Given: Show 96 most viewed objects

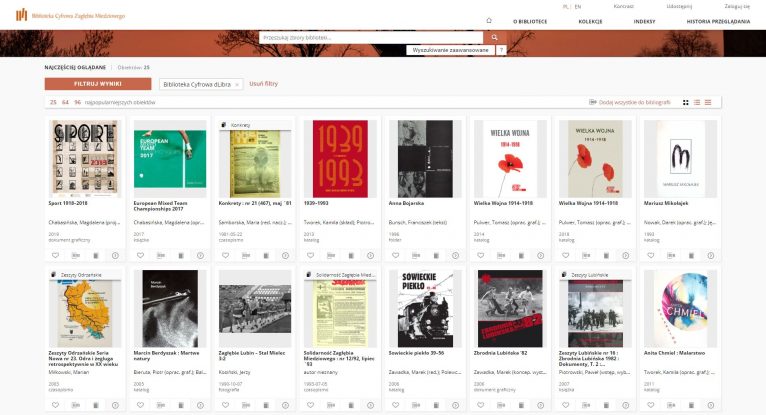Looking at the screenshot, I should coord(78,102).
